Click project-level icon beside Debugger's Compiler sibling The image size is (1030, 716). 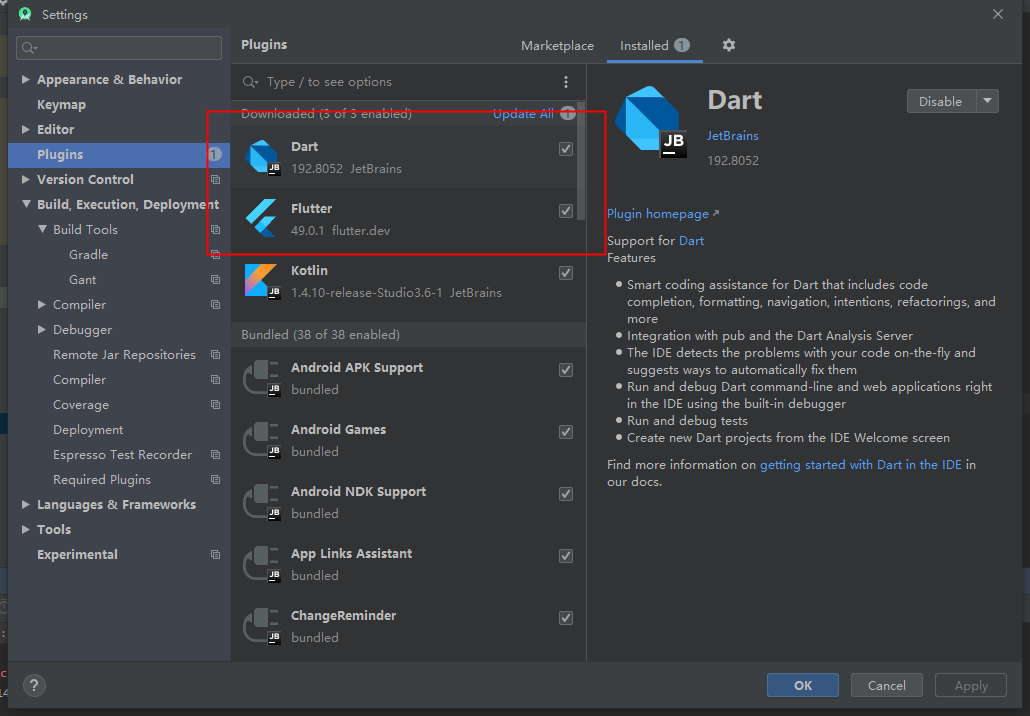[x=215, y=304]
